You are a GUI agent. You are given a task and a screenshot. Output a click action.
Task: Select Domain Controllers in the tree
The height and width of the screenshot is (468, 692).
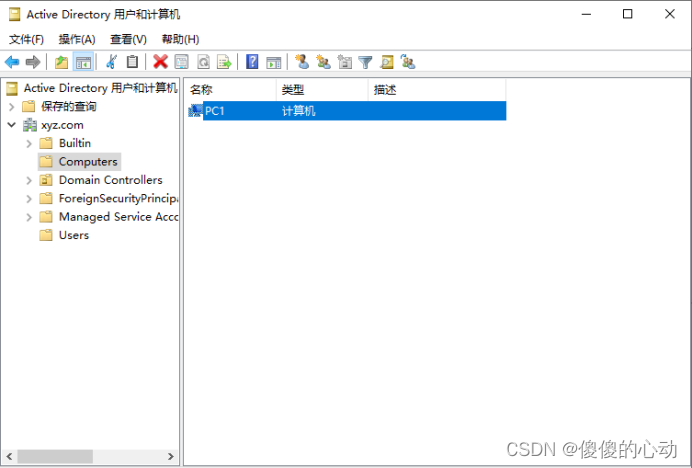click(x=110, y=180)
